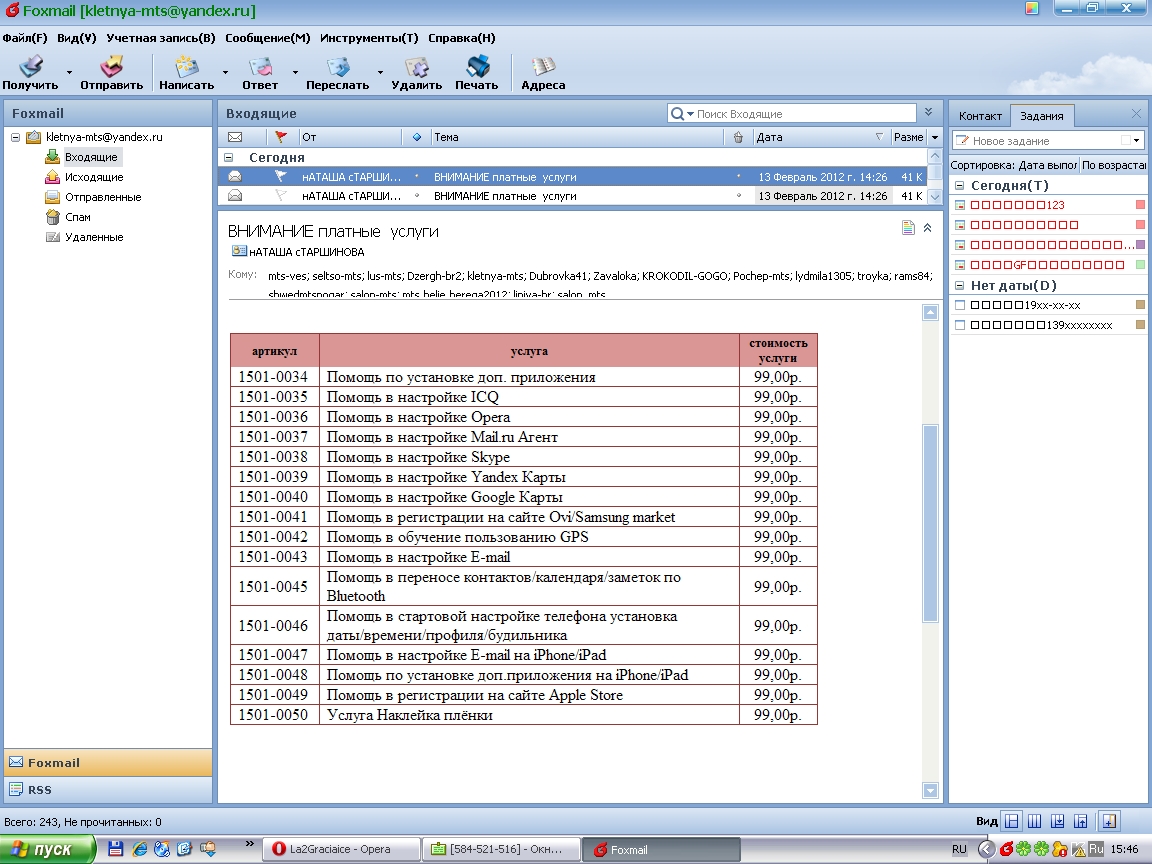The width and height of the screenshot is (1152, 864).
Task: Open dropdown arrow next to Ответ
Action: tap(295, 72)
